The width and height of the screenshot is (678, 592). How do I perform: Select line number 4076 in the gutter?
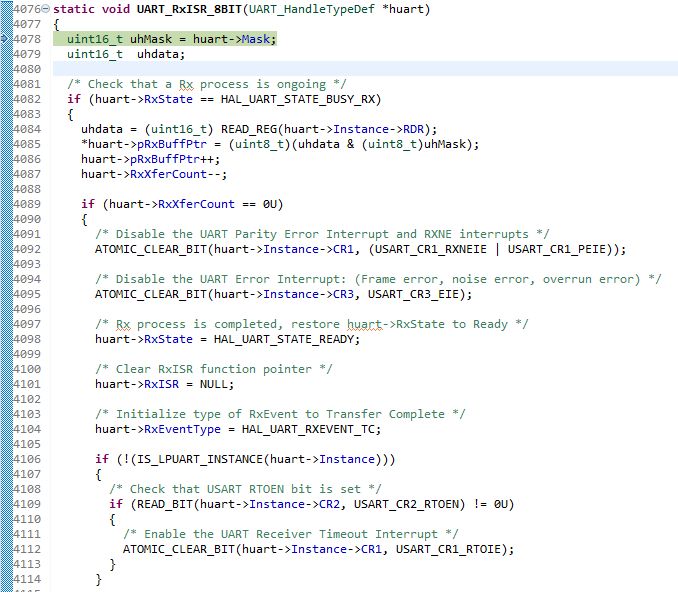(27, 9)
